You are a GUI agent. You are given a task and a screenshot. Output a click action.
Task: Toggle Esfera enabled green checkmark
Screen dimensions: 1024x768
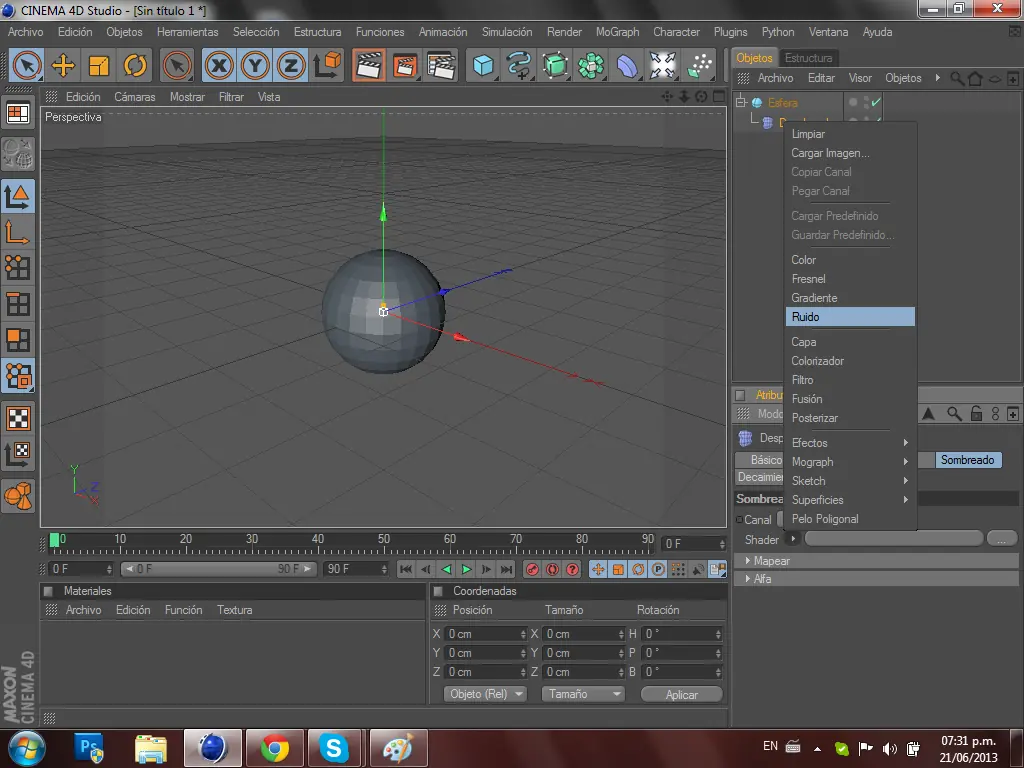coord(876,102)
